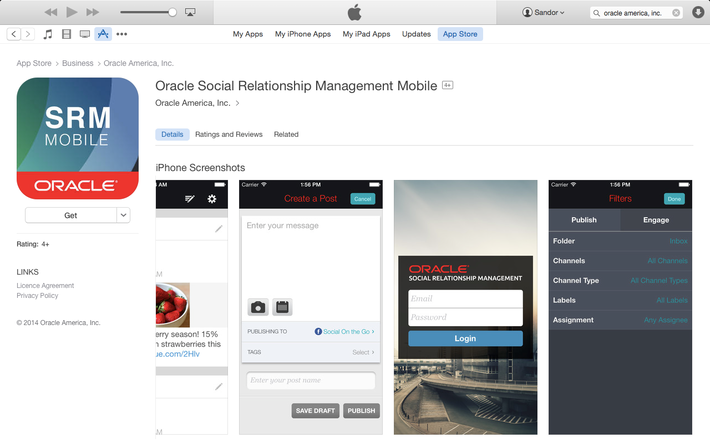Open the My iPad Apps tab
710x443 pixels.
tap(366, 34)
